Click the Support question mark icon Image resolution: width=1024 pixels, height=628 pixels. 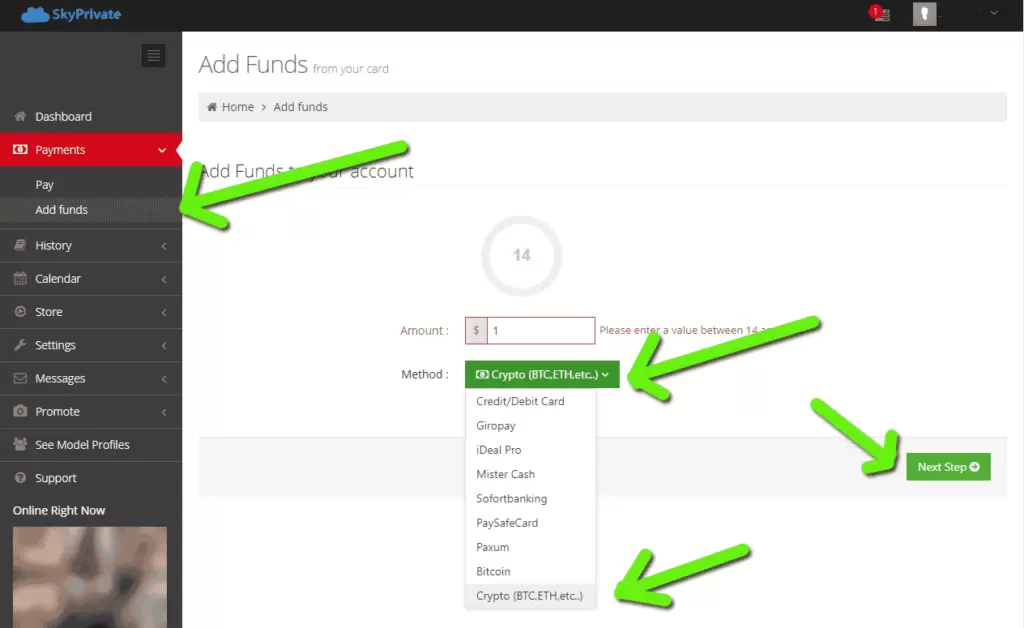pos(20,478)
